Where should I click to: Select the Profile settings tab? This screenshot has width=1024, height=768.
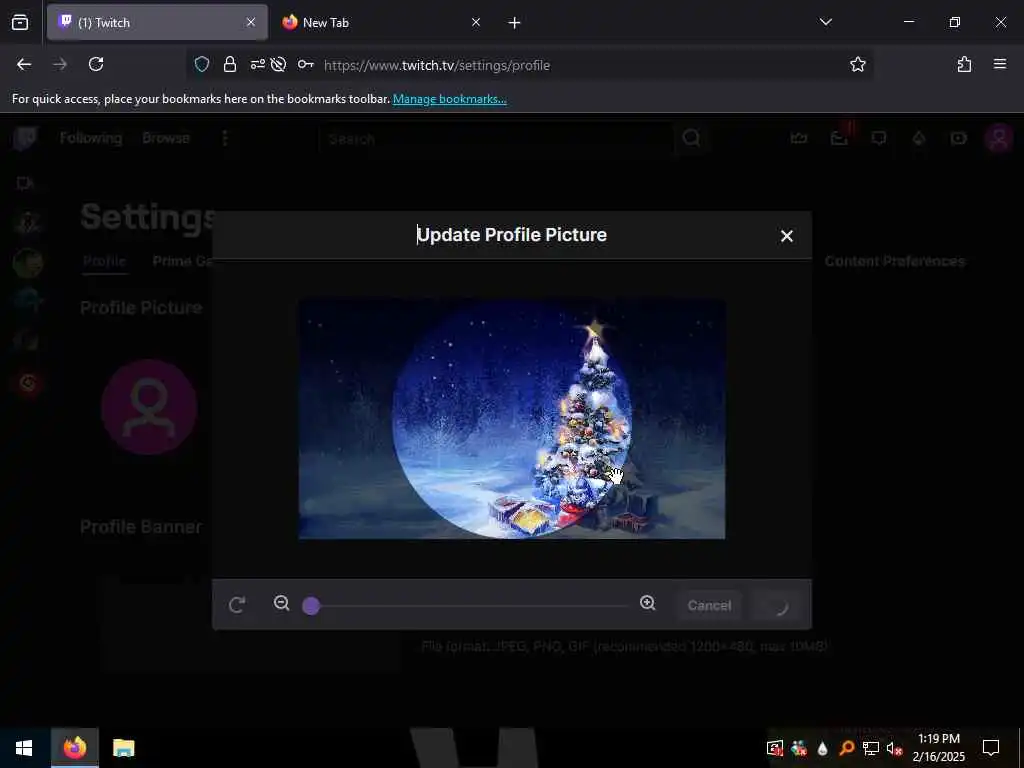104,261
